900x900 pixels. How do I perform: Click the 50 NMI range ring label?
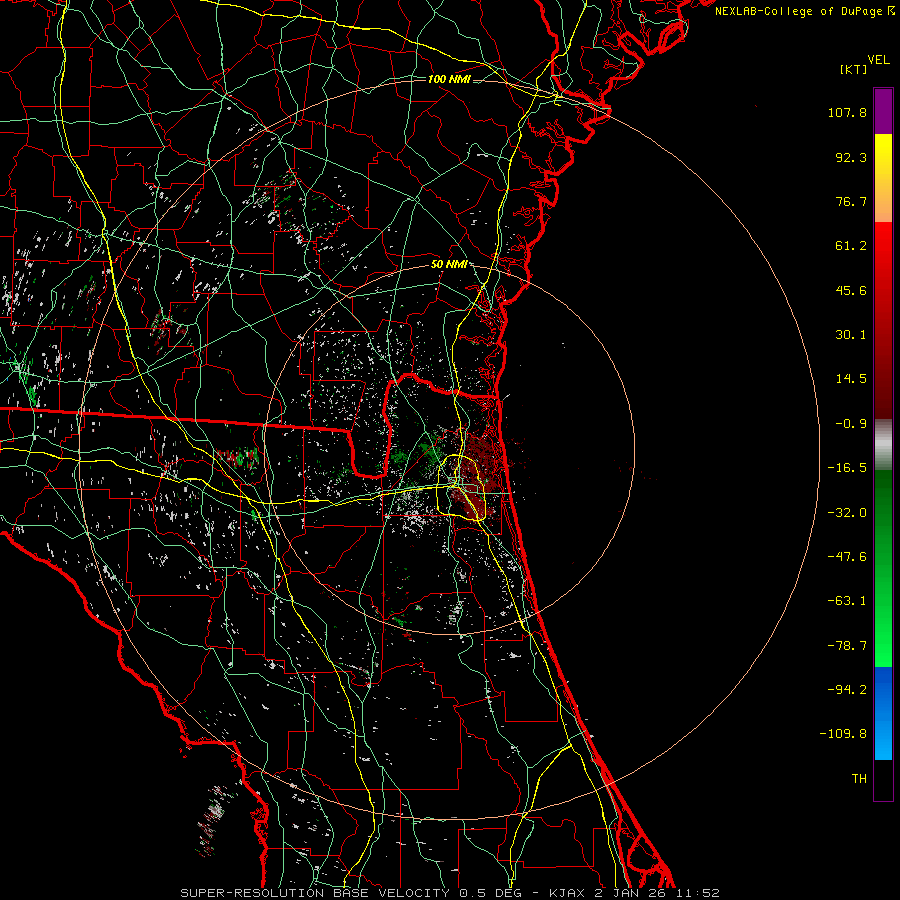(449, 264)
